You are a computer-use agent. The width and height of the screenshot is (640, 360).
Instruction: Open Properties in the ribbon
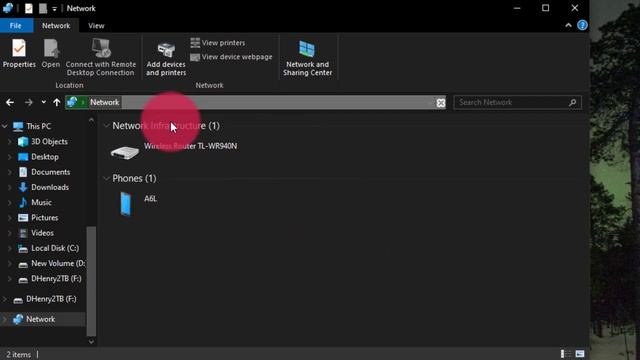(19, 53)
